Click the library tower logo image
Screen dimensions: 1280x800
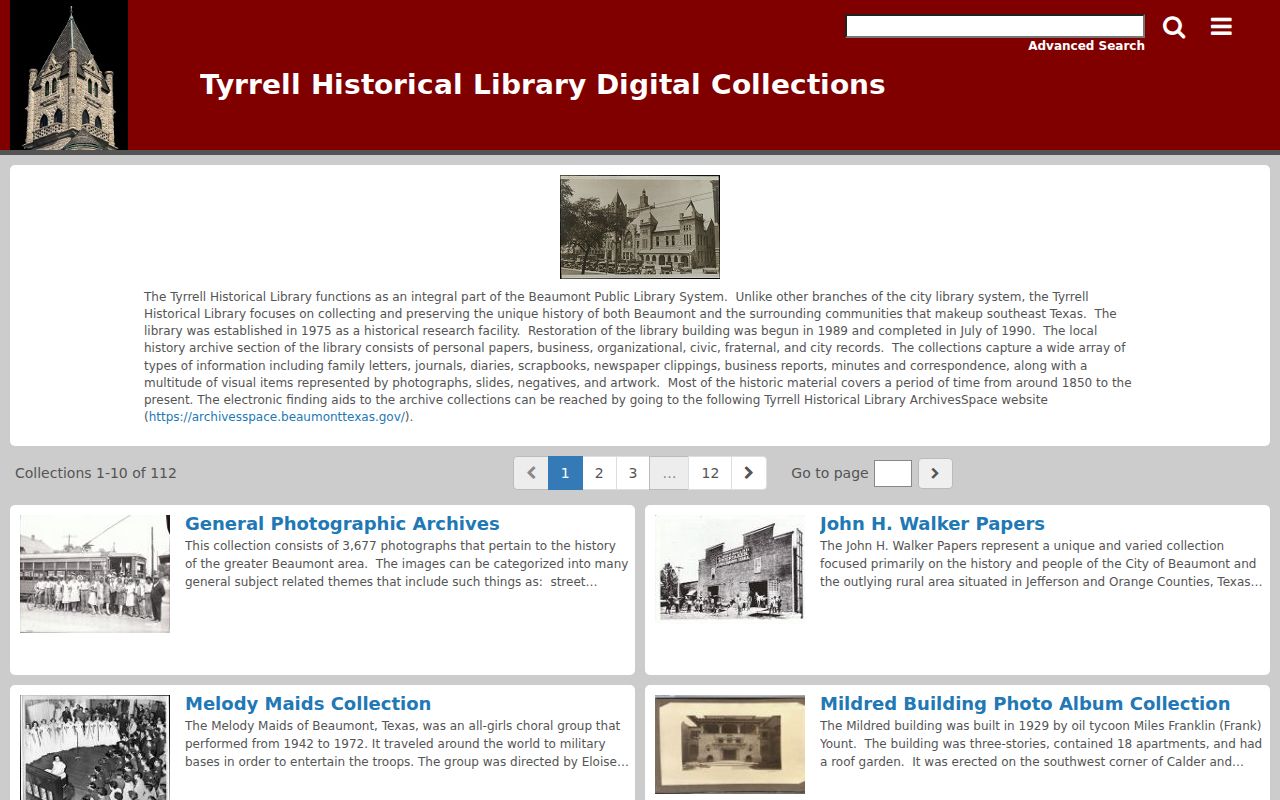point(69,75)
